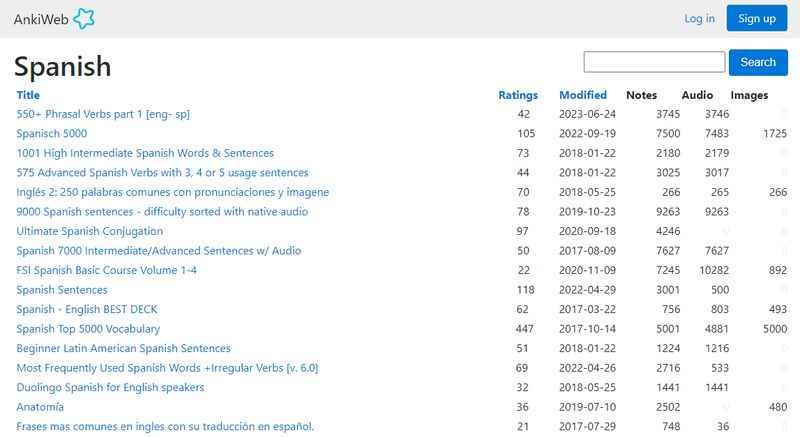800x437 pixels.
Task: Open Spanish - English BEST DECK
Action: pyautogui.click(x=87, y=310)
